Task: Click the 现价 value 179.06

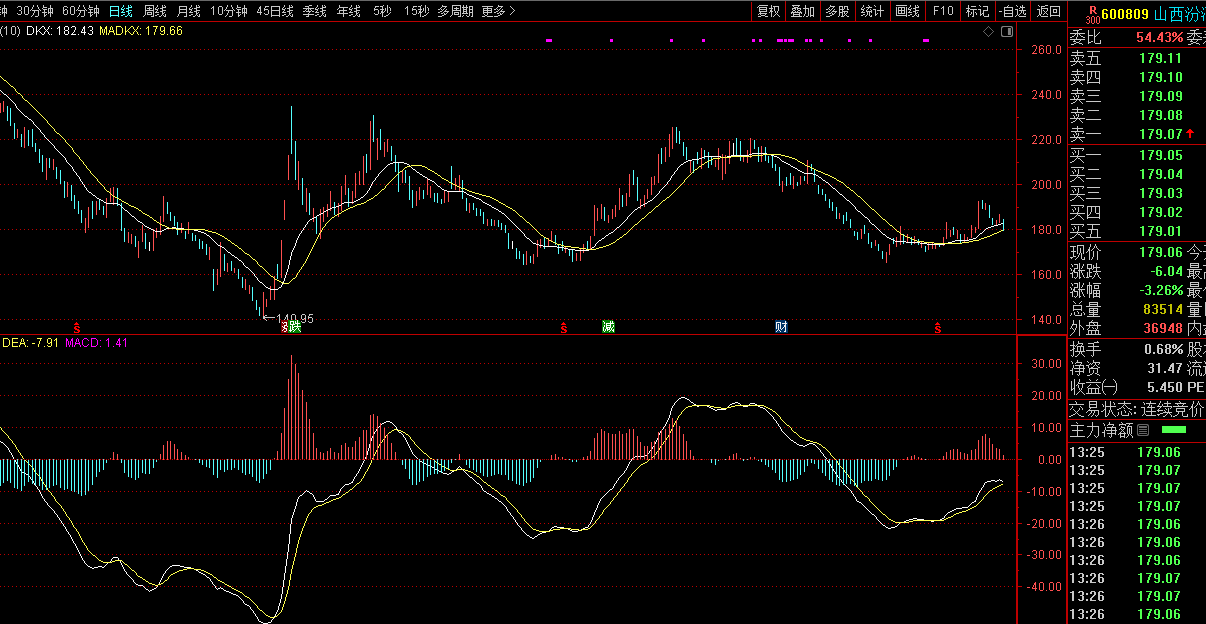Action: click(x=1160, y=252)
